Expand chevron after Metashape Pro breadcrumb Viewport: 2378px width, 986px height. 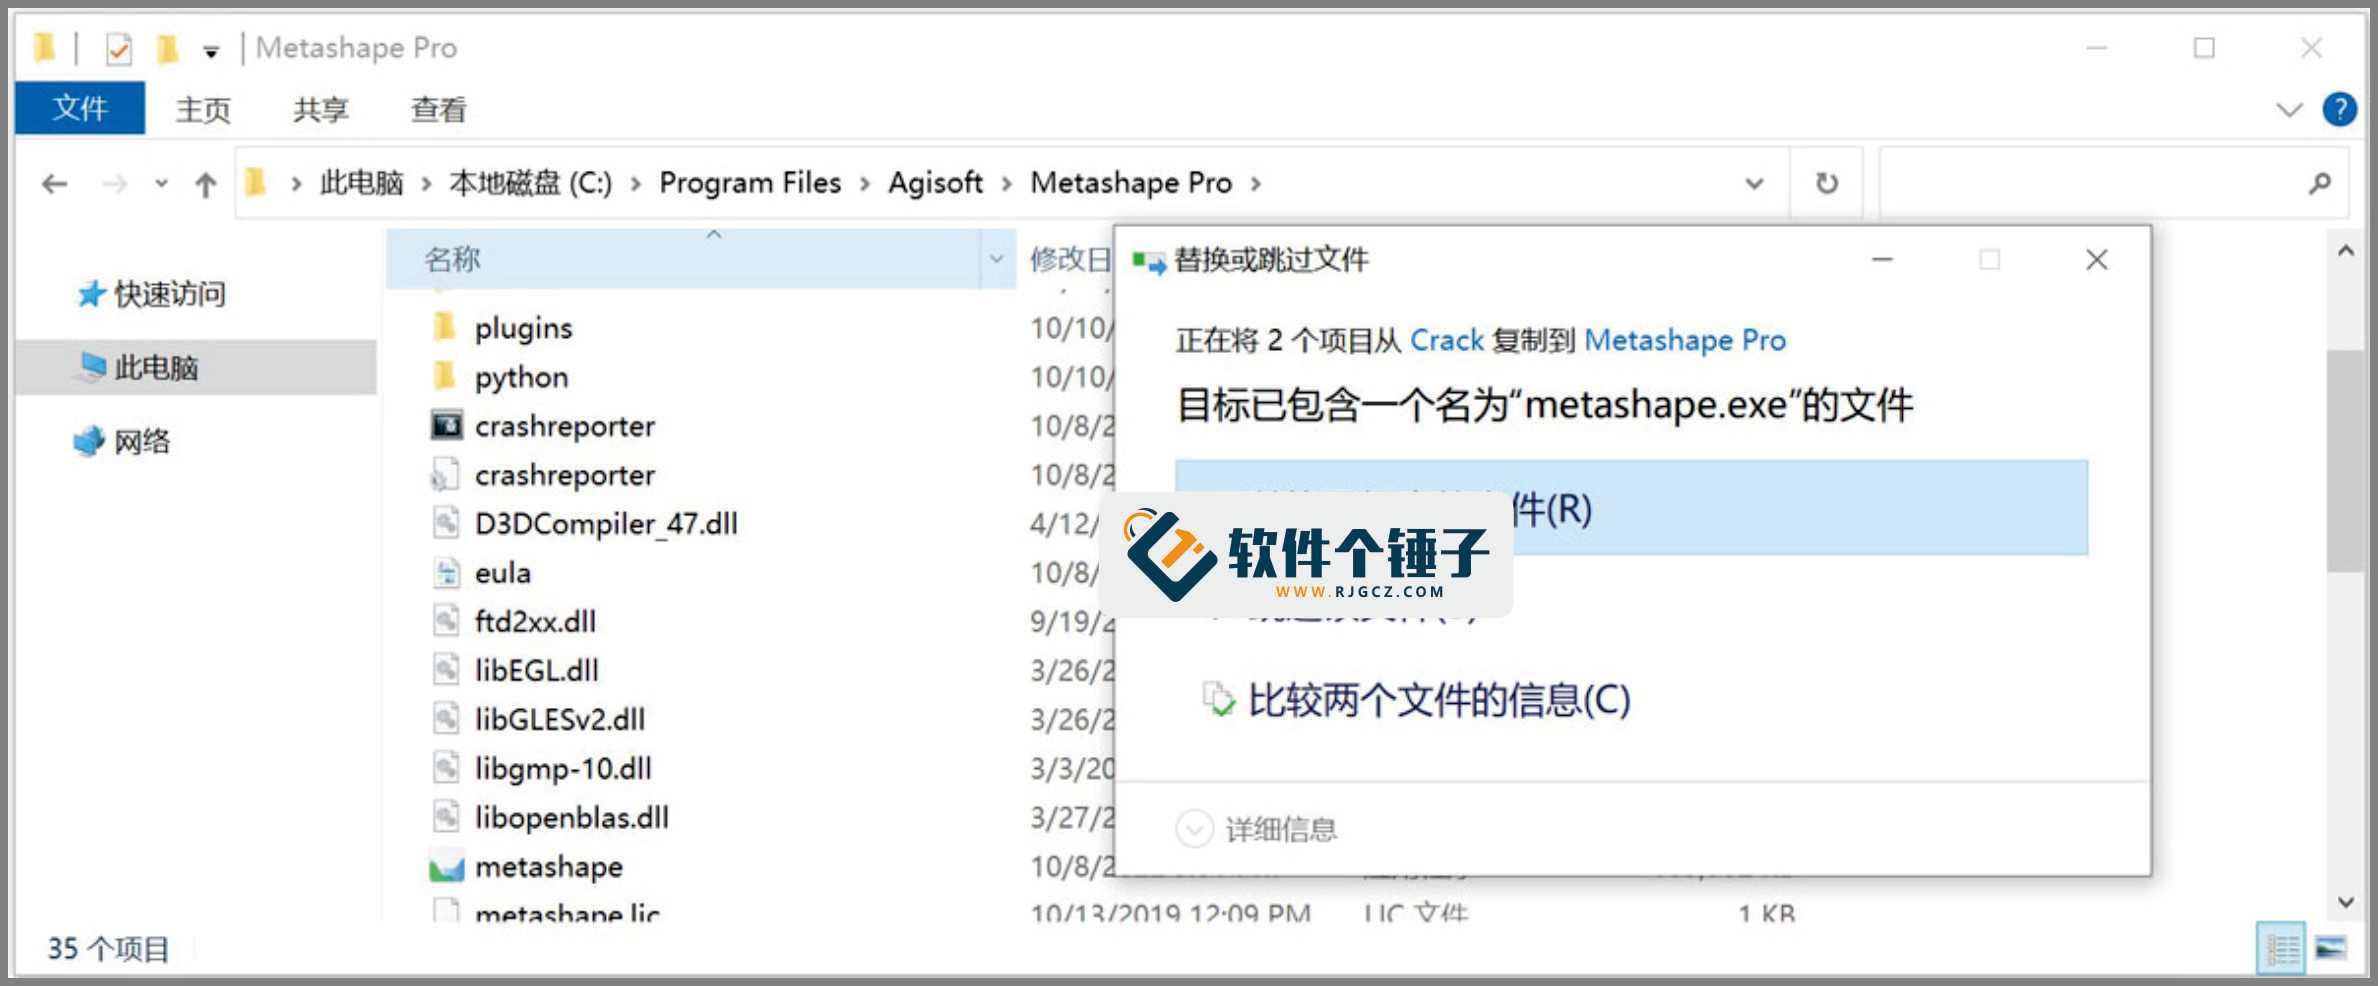[x=1256, y=184]
